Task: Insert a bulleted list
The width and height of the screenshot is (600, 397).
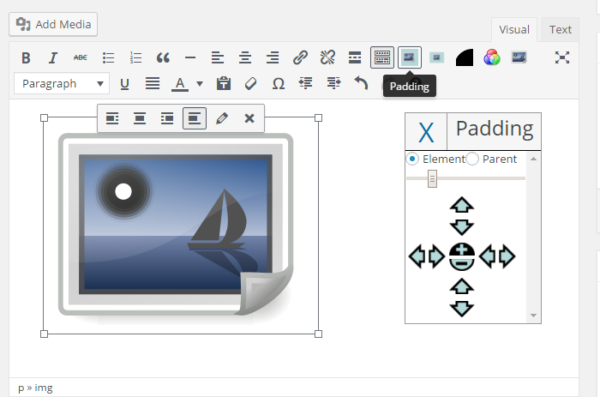Action: pyautogui.click(x=108, y=58)
